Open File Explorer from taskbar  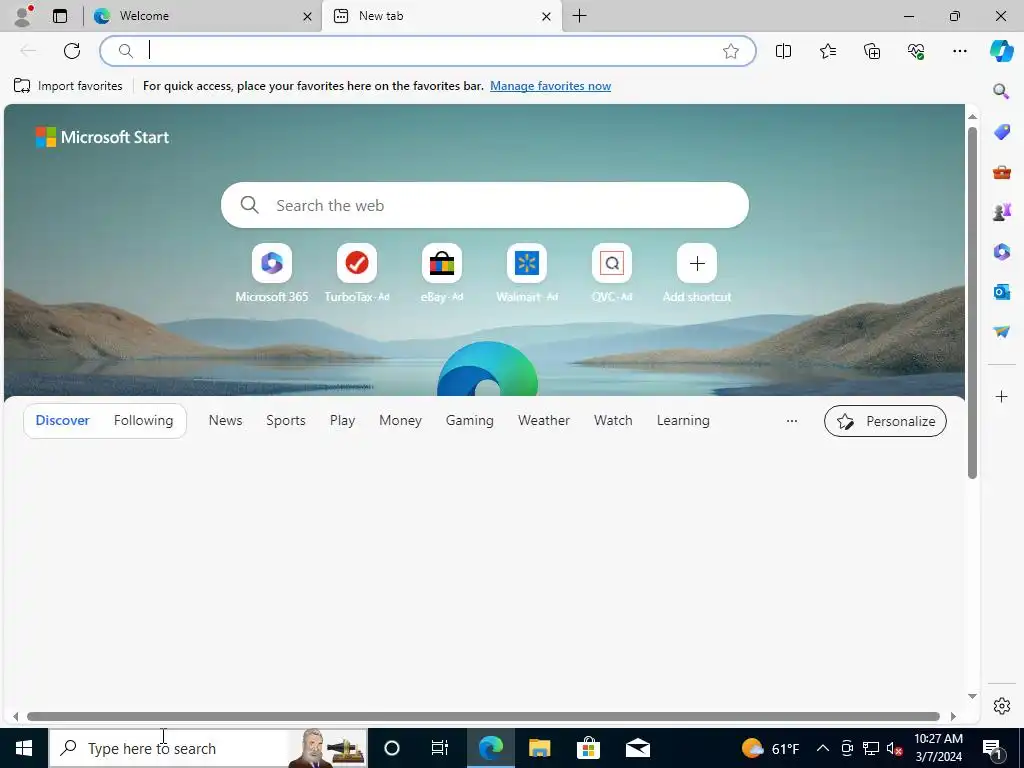click(539, 748)
